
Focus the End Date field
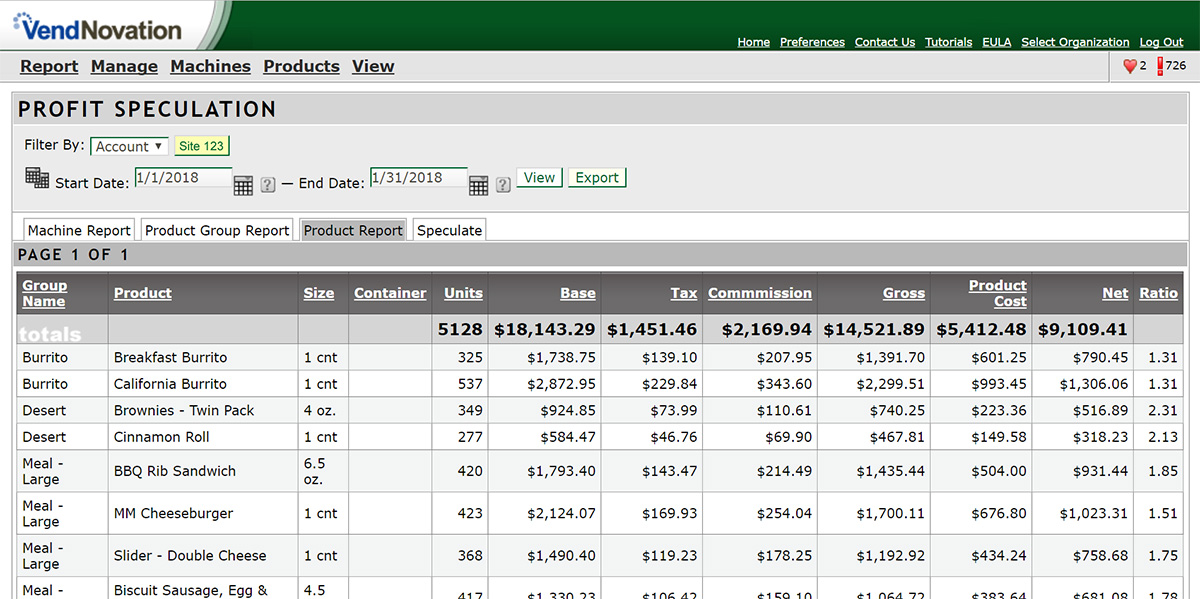pyautogui.click(x=418, y=177)
